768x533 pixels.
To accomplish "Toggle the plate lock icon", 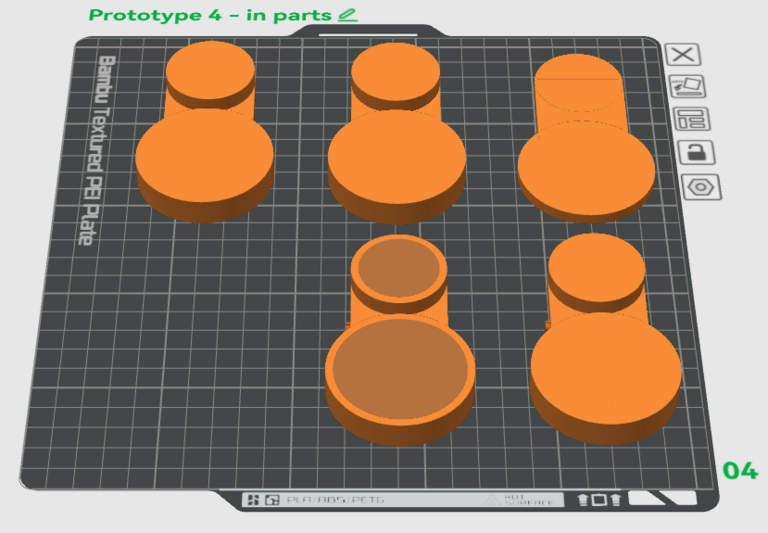I will click(696, 152).
